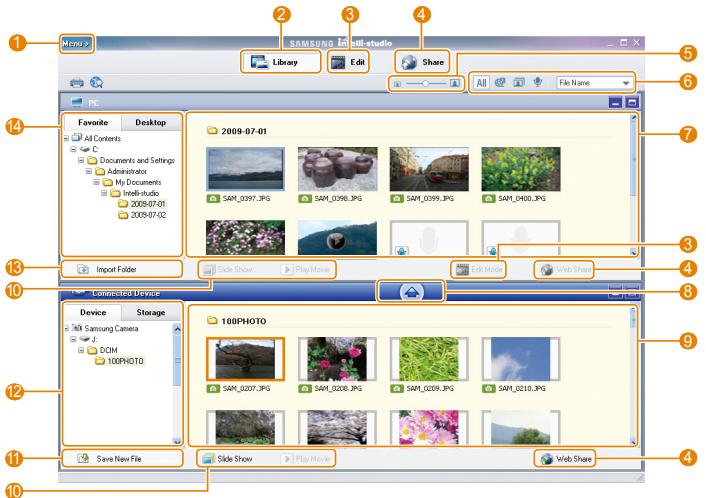Collapse the Samsung Camera tree node
This screenshot has height=498, width=706.
click(66, 328)
